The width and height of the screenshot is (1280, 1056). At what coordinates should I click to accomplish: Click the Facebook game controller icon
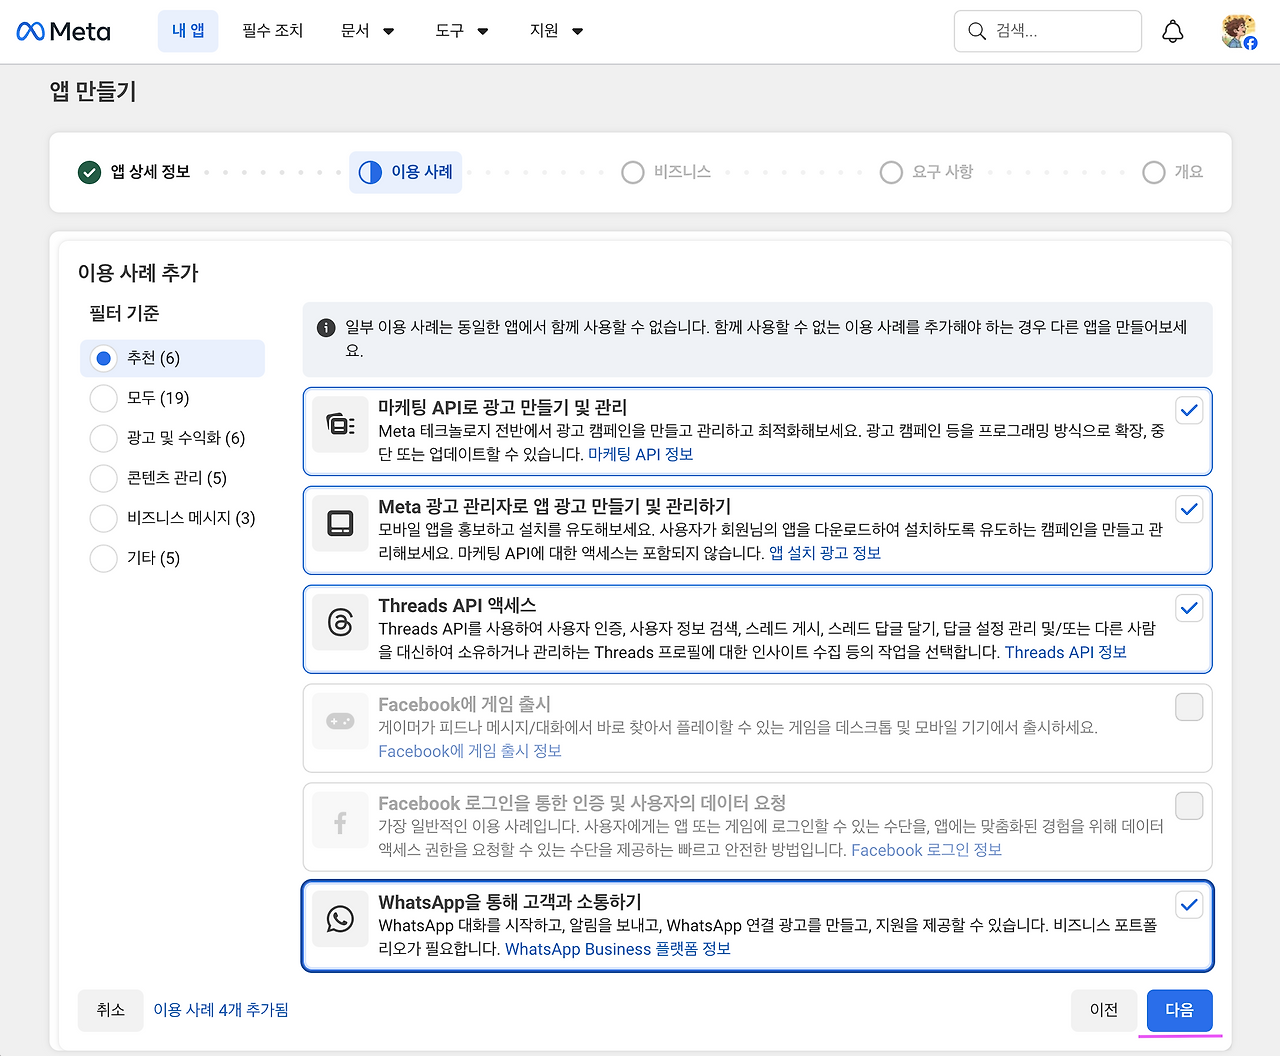coord(340,722)
